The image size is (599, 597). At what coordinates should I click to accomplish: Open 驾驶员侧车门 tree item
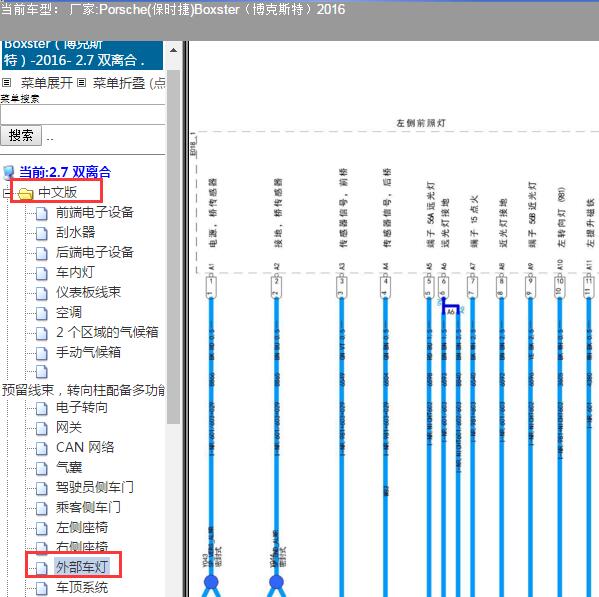(x=95, y=487)
